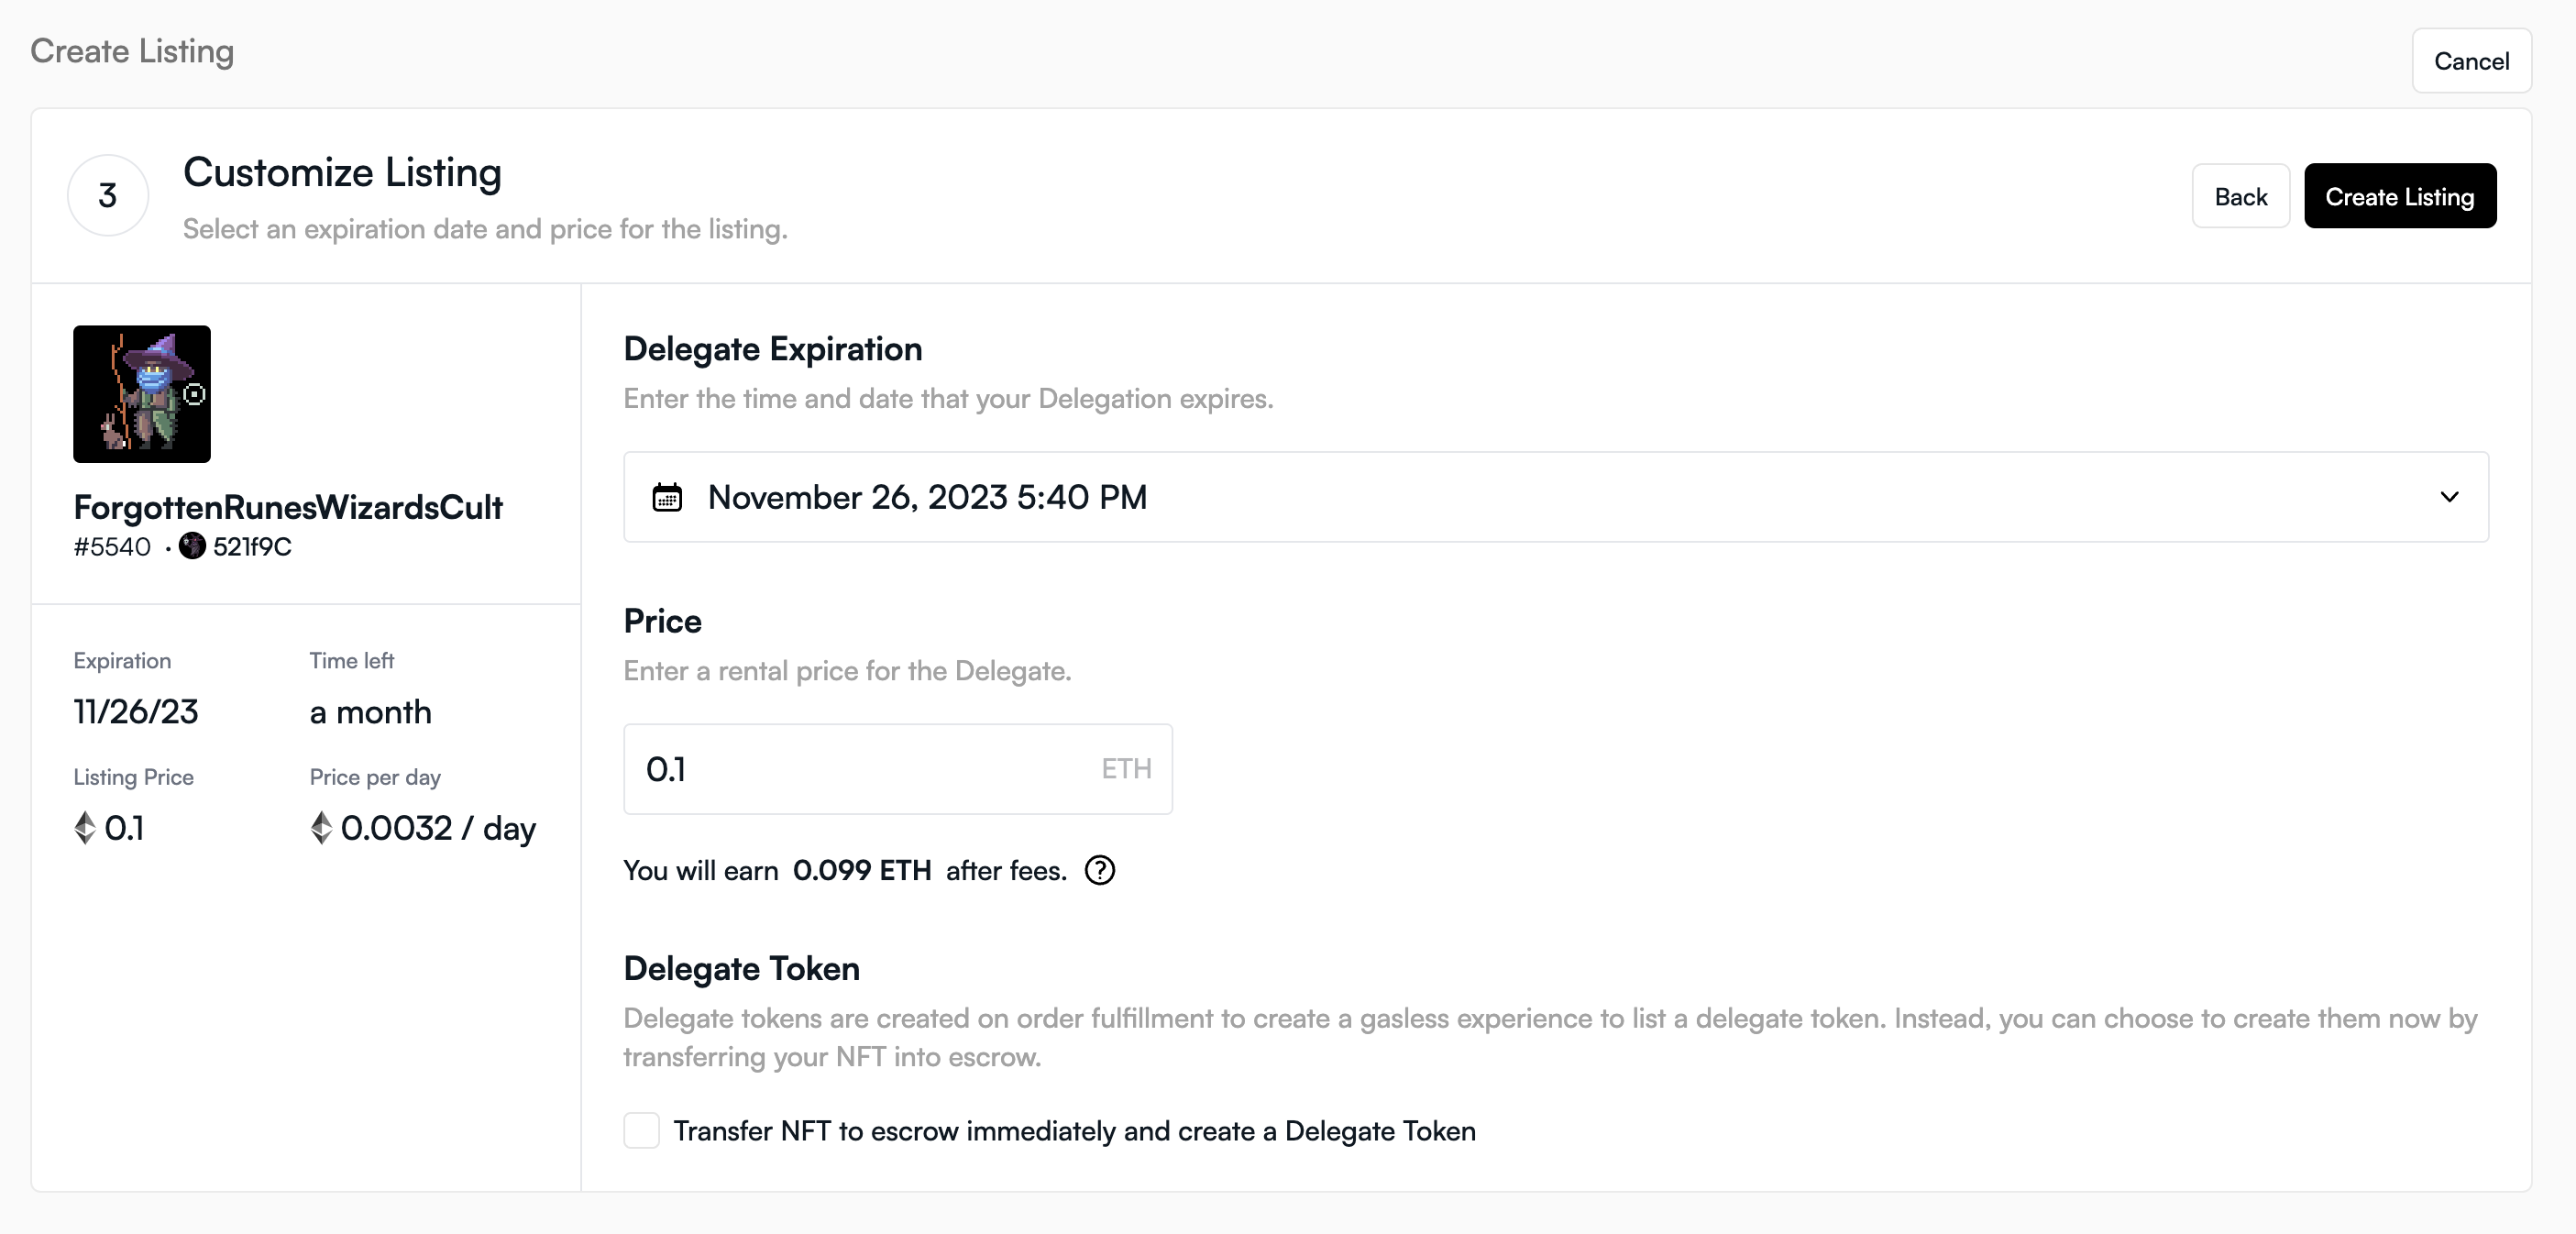The width and height of the screenshot is (2576, 1234).
Task: Click the calendar icon in expiration field
Action: pyautogui.click(x=667, y=497)
